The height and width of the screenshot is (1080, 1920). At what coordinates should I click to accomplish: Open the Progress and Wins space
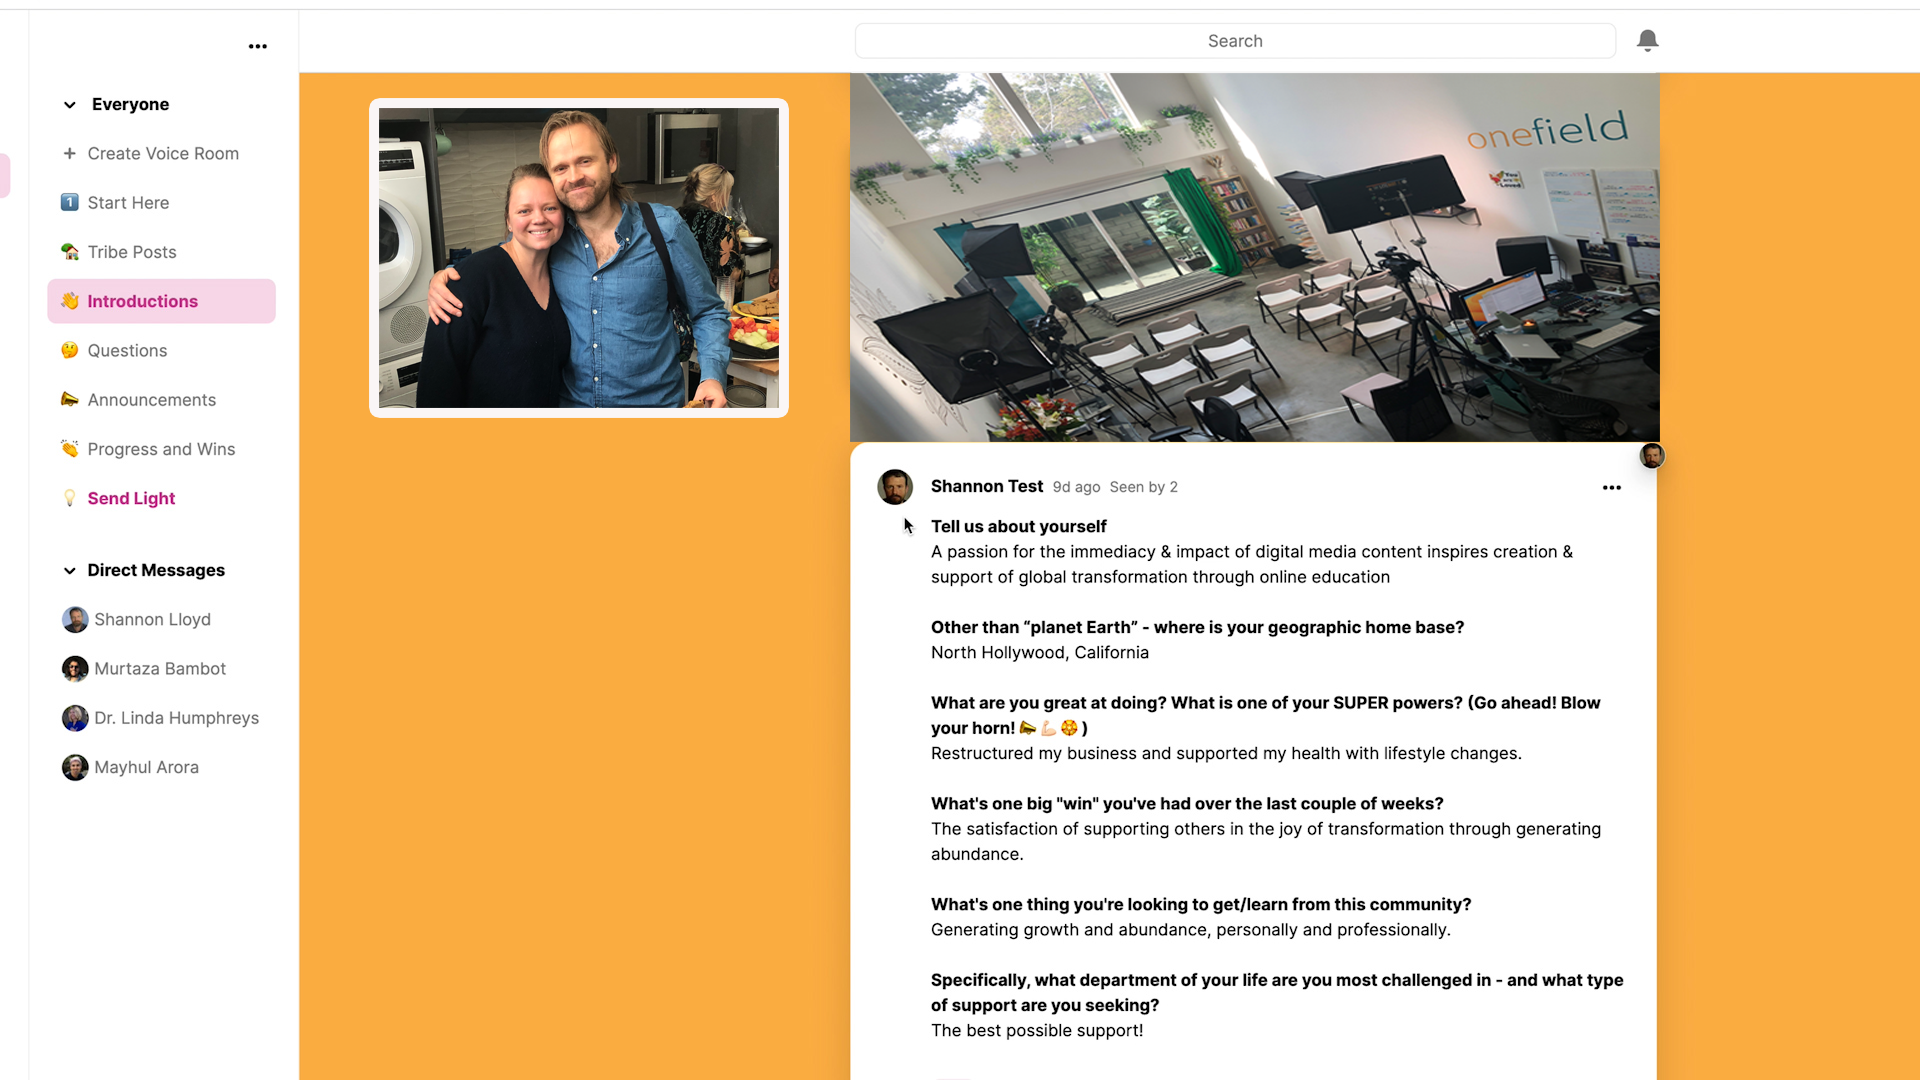click(x=161, y=449)
